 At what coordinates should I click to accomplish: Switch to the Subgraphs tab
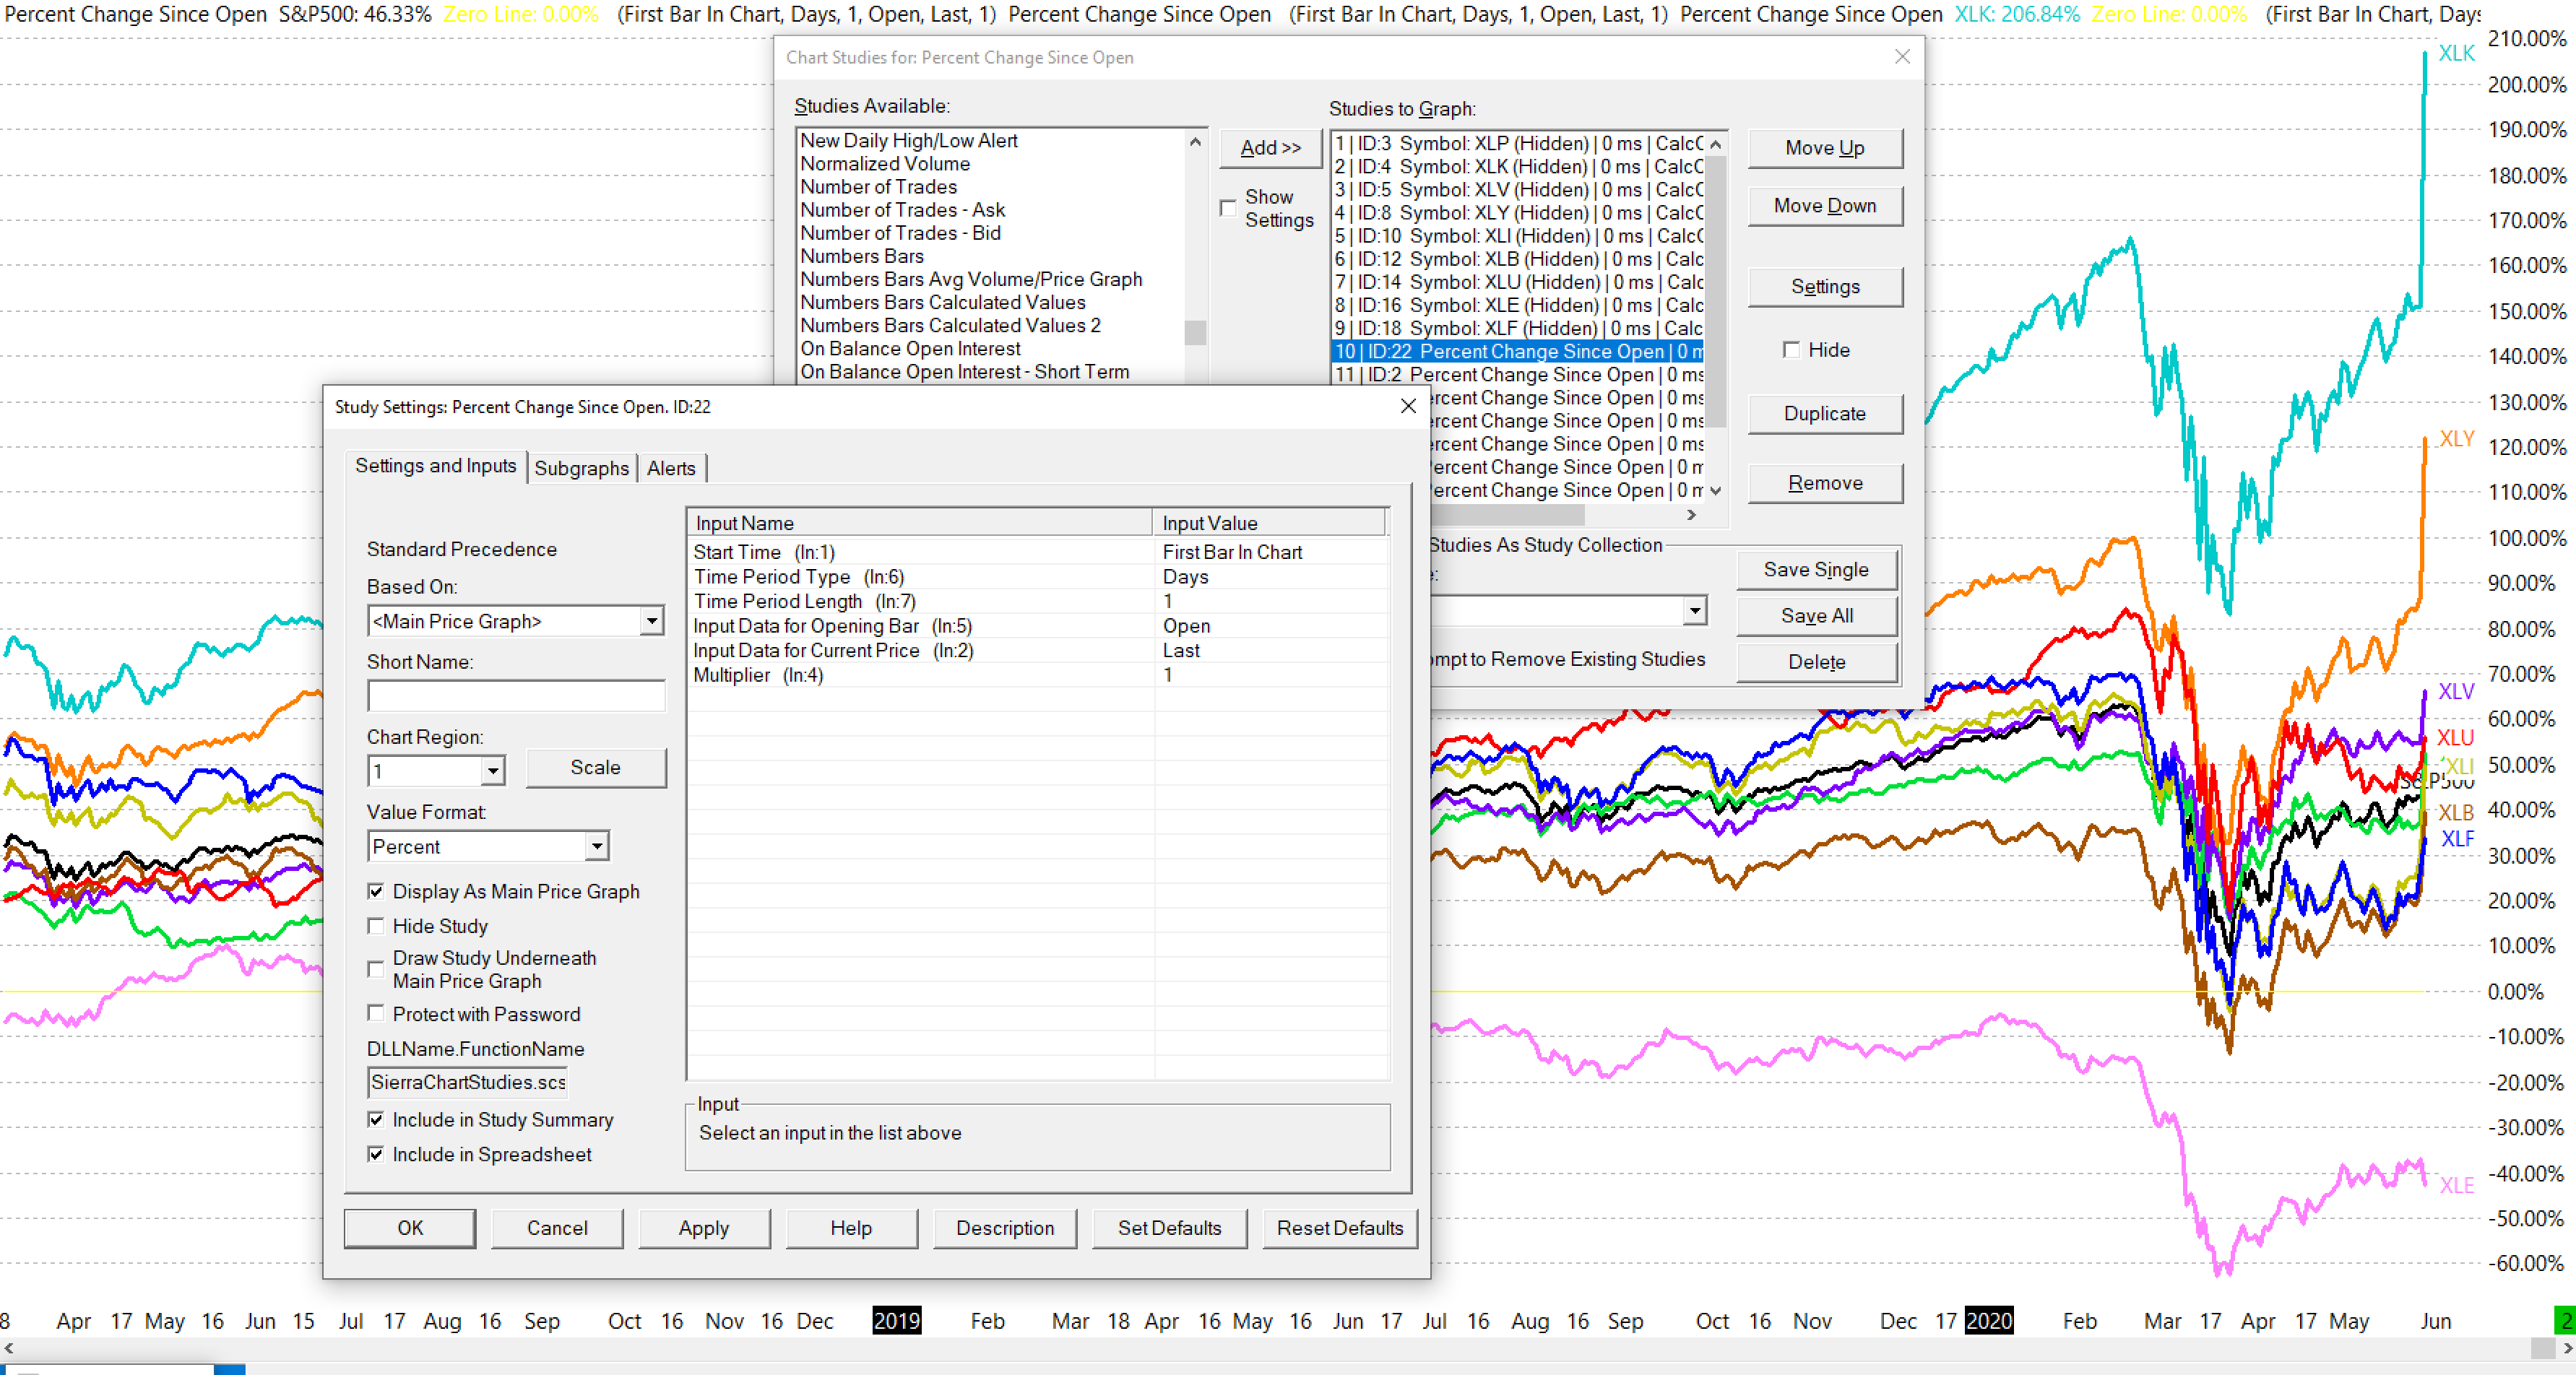tap(581, 468)
